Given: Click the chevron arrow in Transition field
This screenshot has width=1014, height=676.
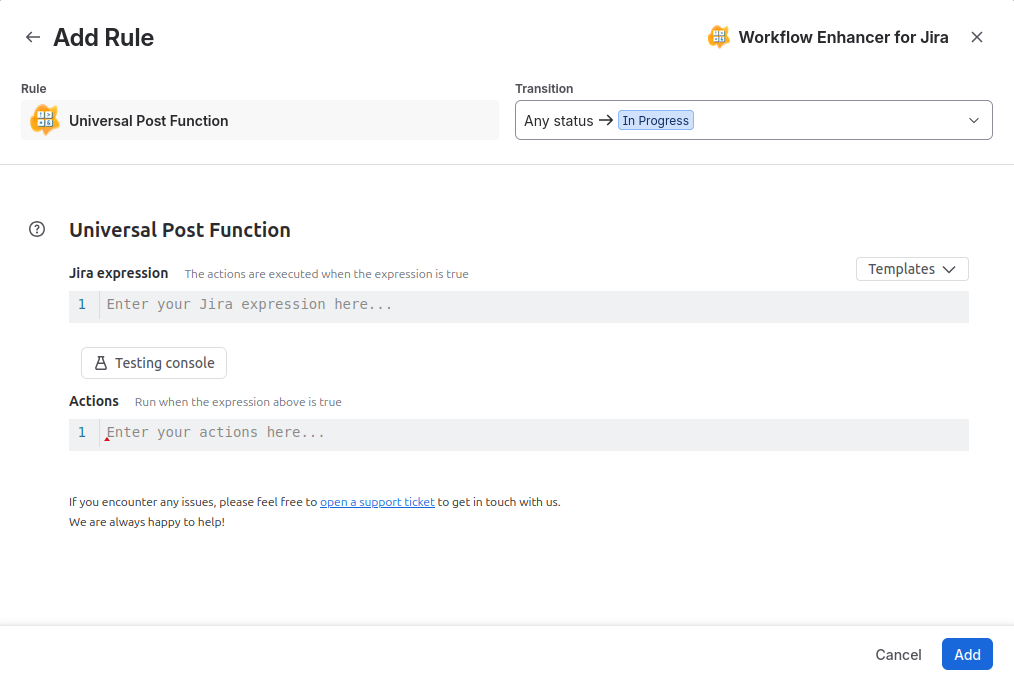Looking at the screenshot, I should click(x=973, y=120).
